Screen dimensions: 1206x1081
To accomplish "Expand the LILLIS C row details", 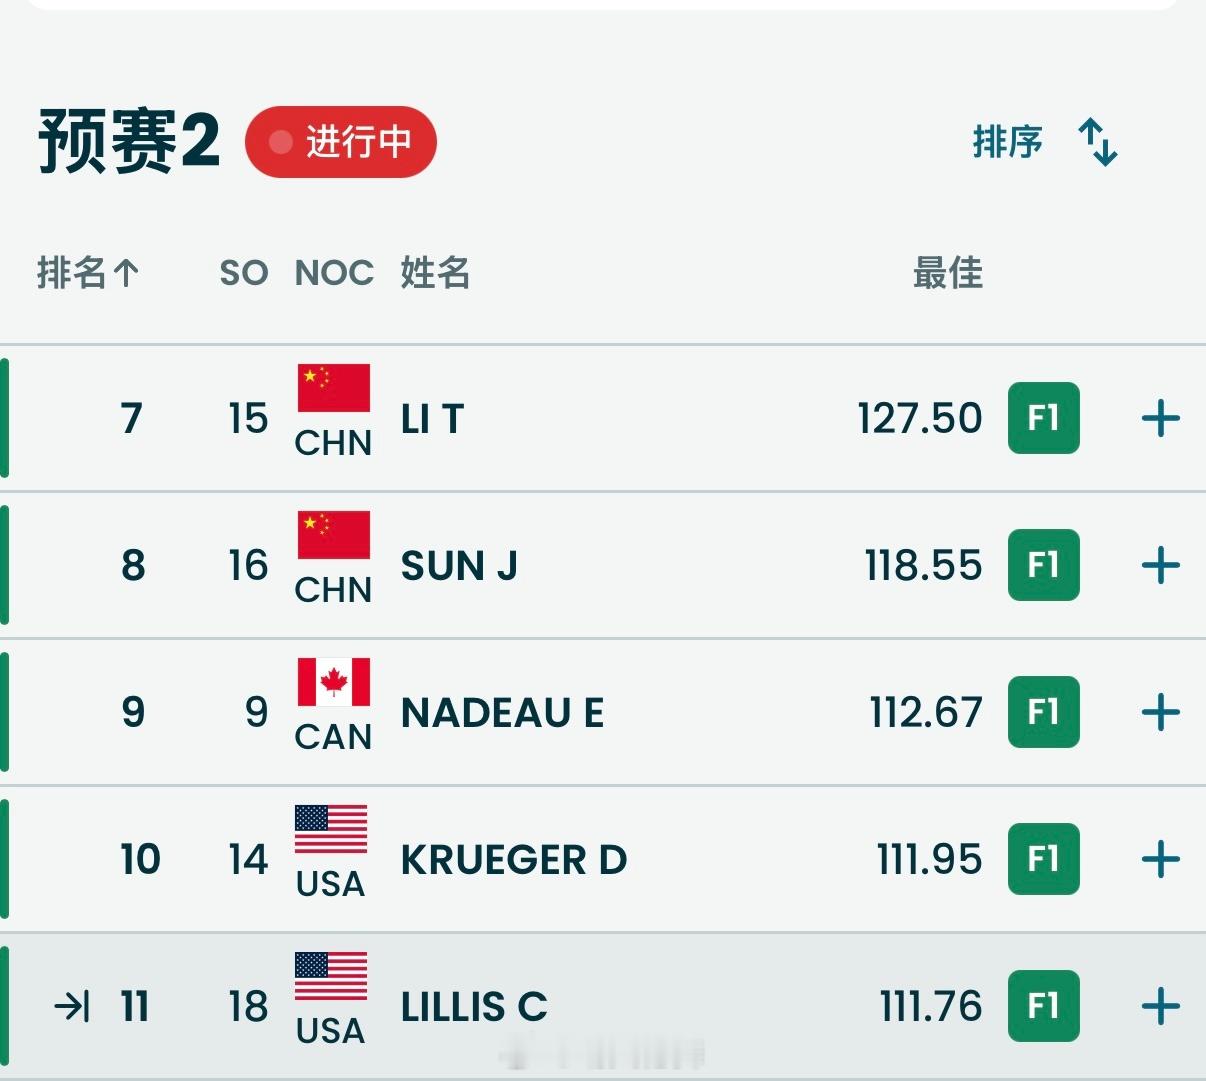I will pos(1160,1006).
